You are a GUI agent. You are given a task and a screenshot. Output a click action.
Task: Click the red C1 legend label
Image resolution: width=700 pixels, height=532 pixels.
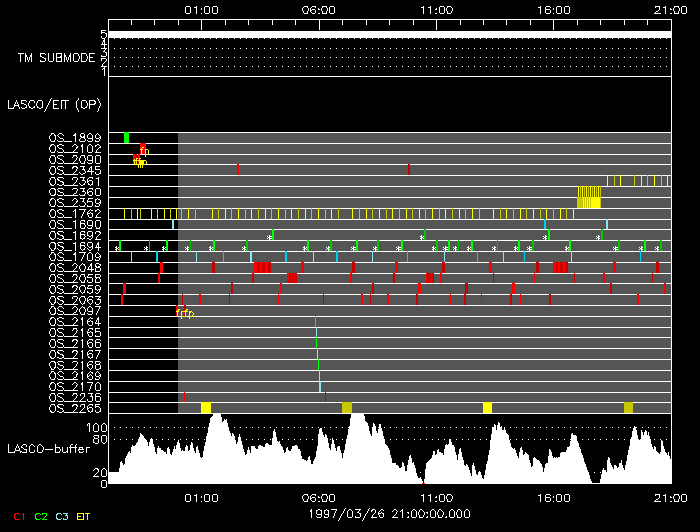tap(18, 516)
